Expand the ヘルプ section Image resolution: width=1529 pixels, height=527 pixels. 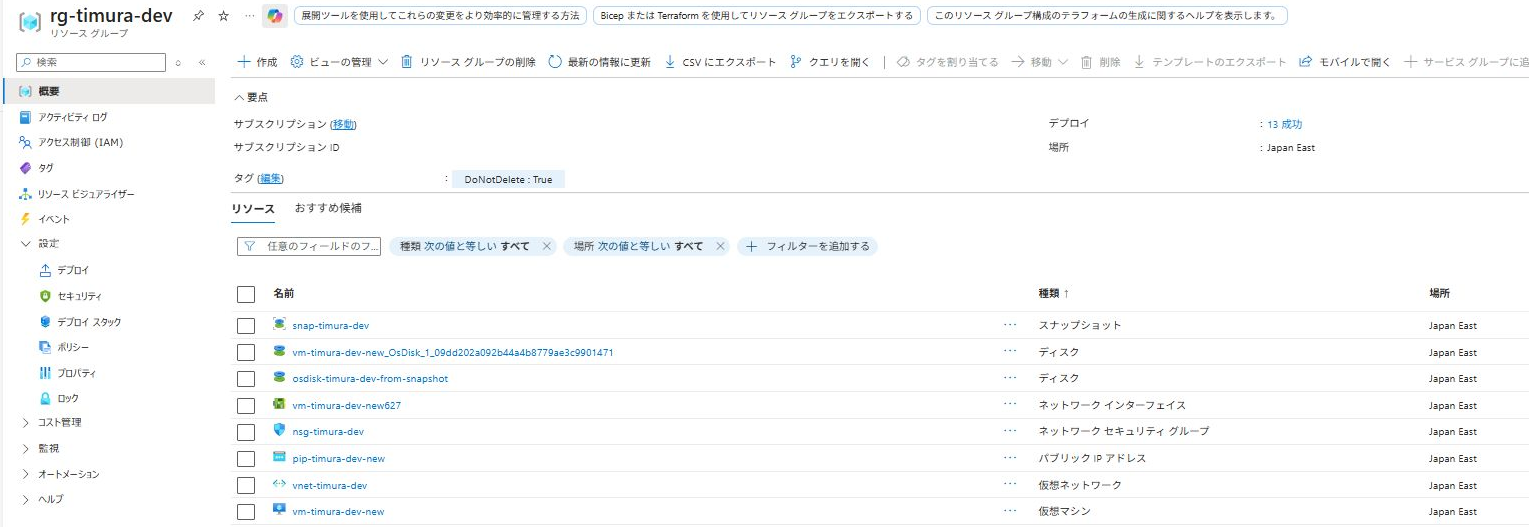point(26,499)
